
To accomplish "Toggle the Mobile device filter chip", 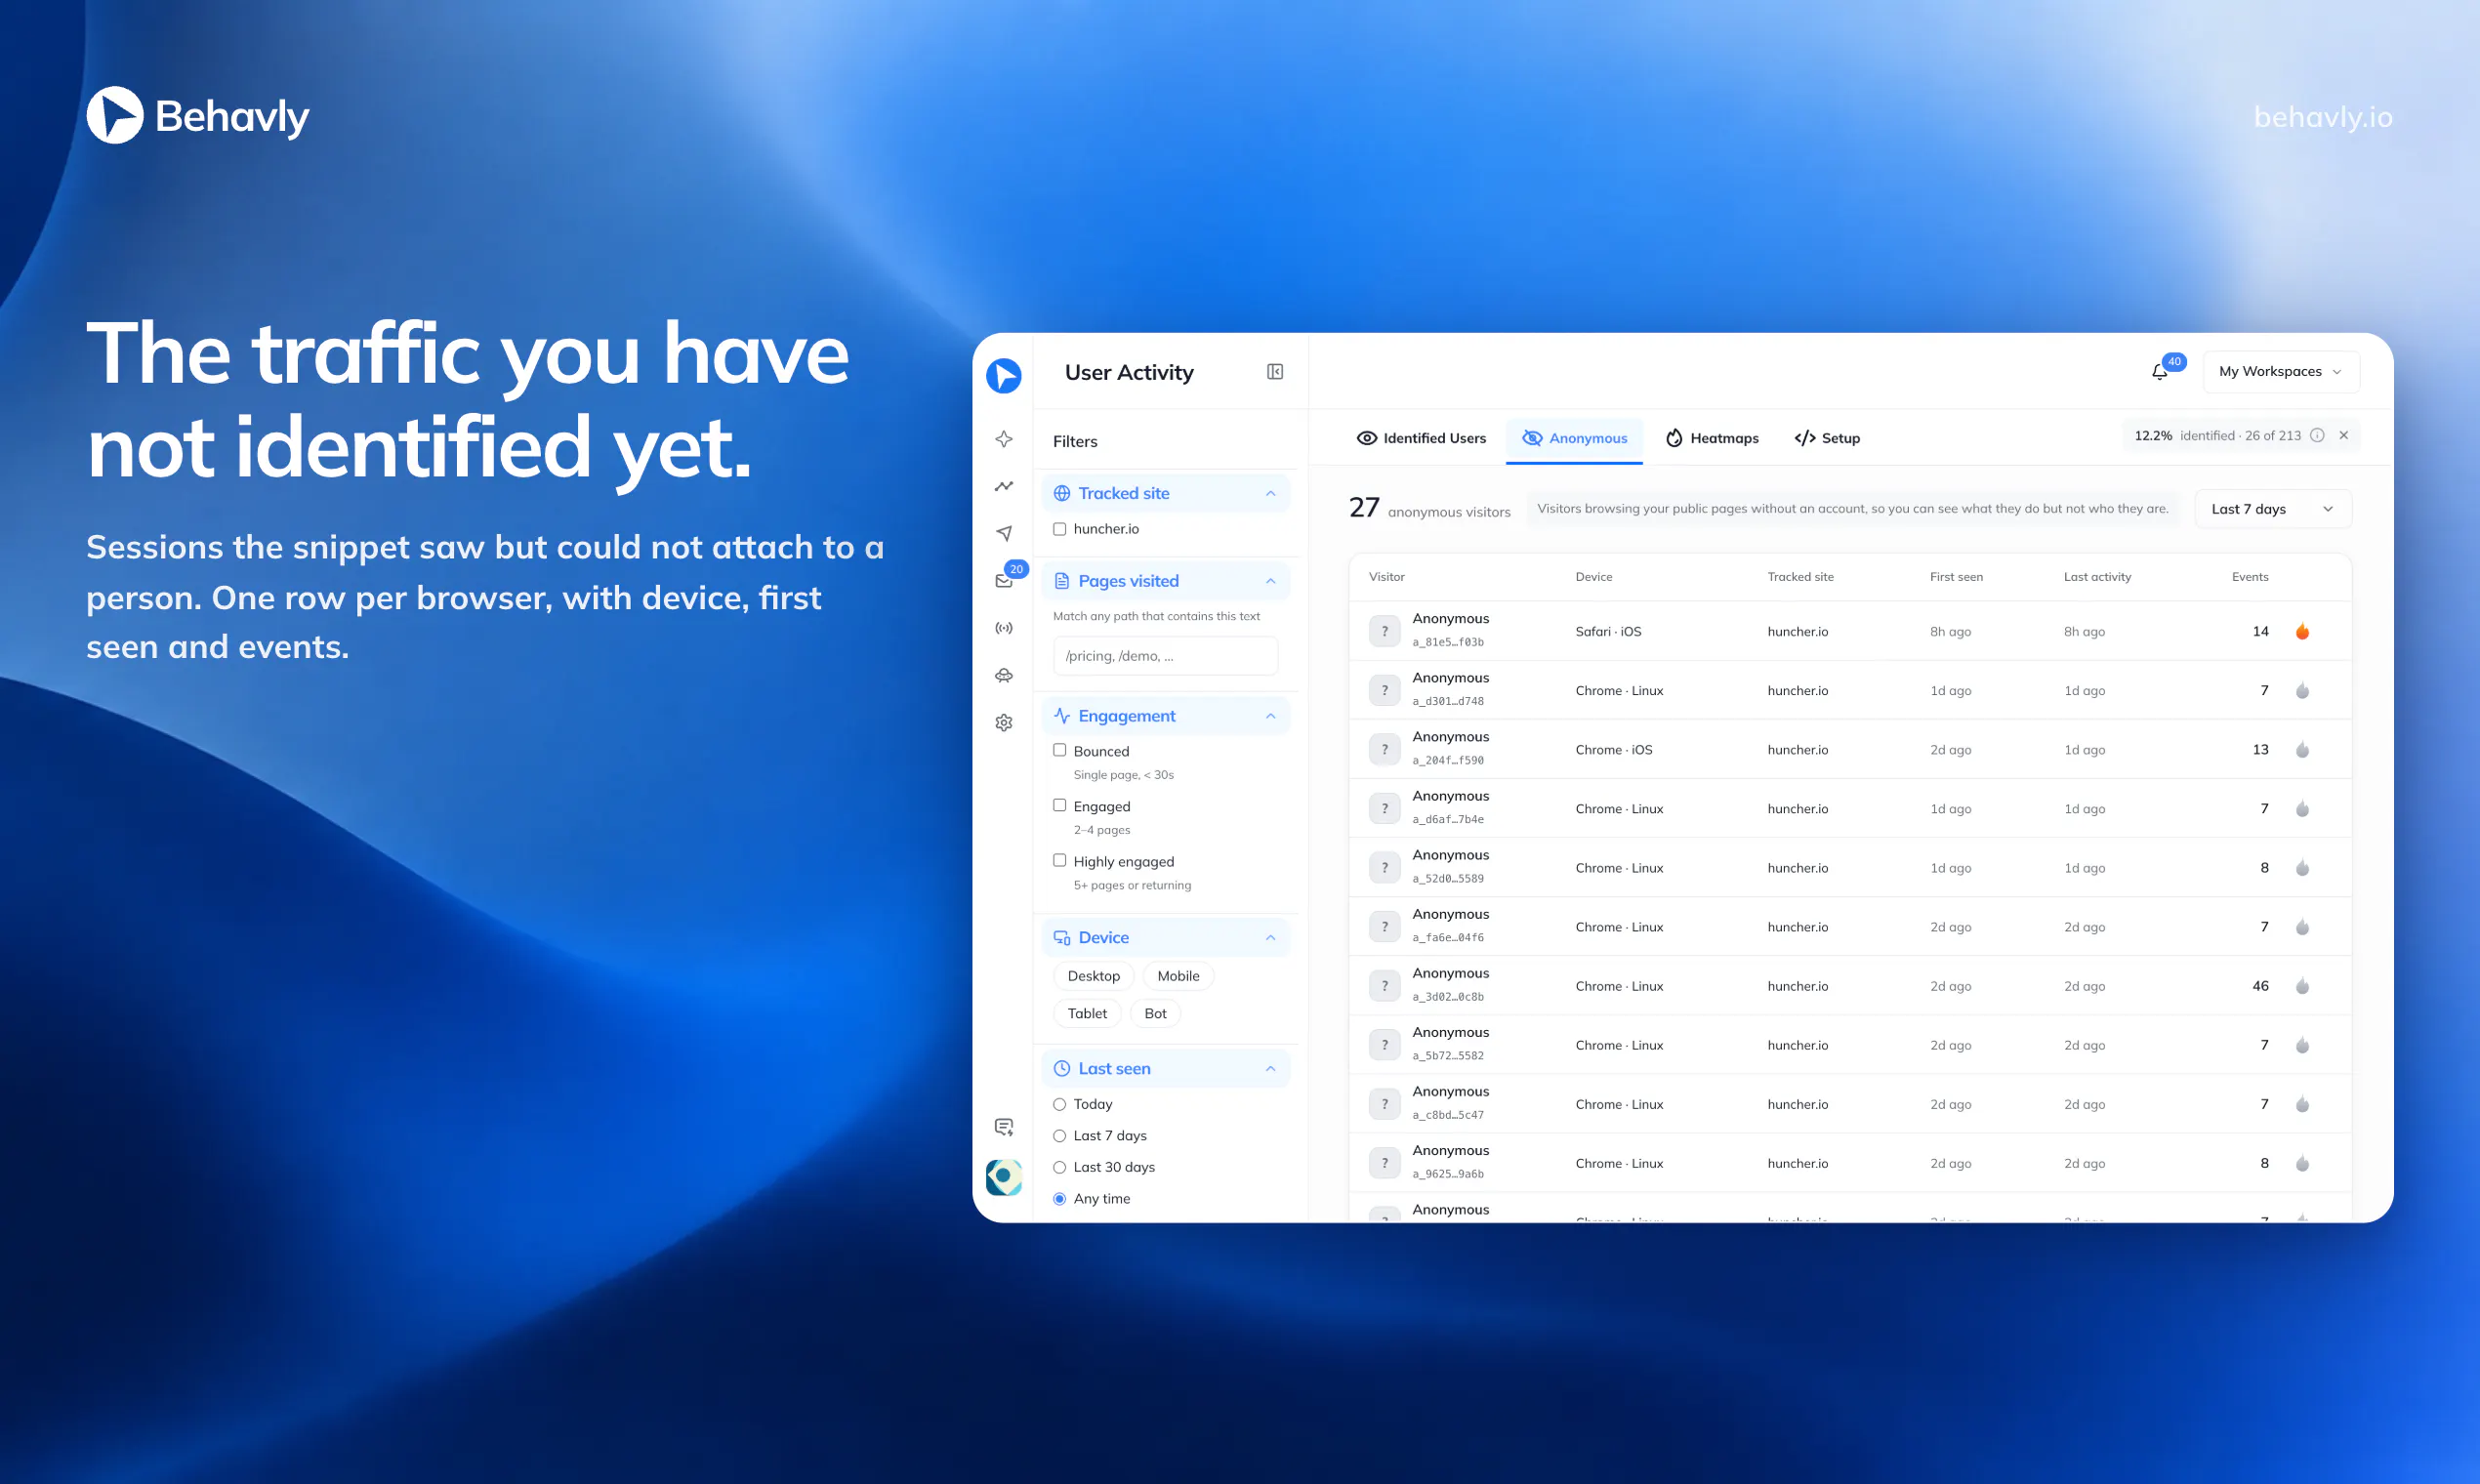I will click(1178, 976).
